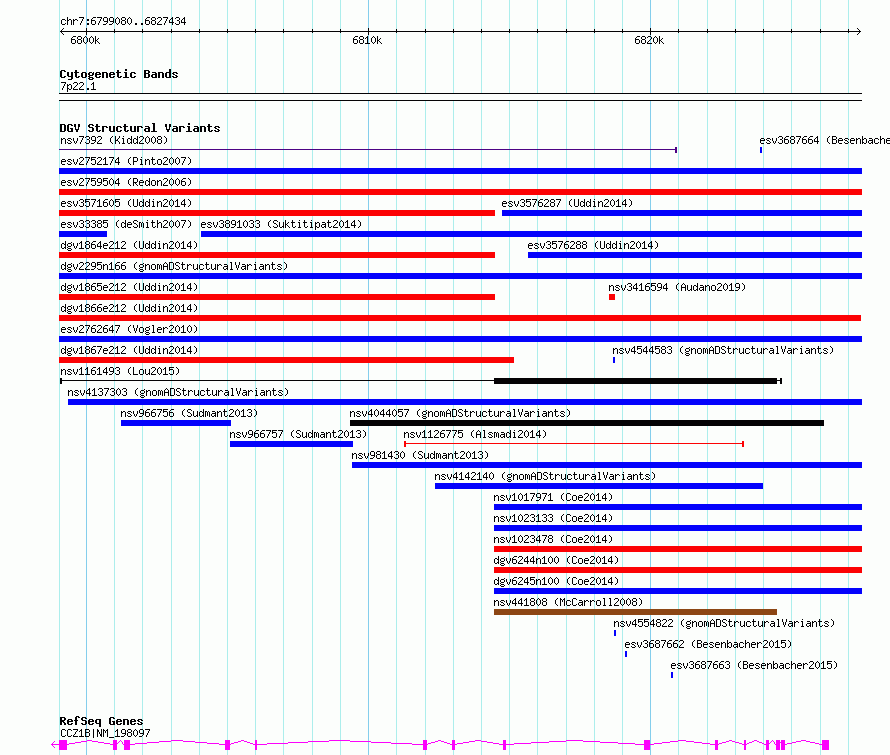Select the brown nsv441808 variant bar

(635, 612)
